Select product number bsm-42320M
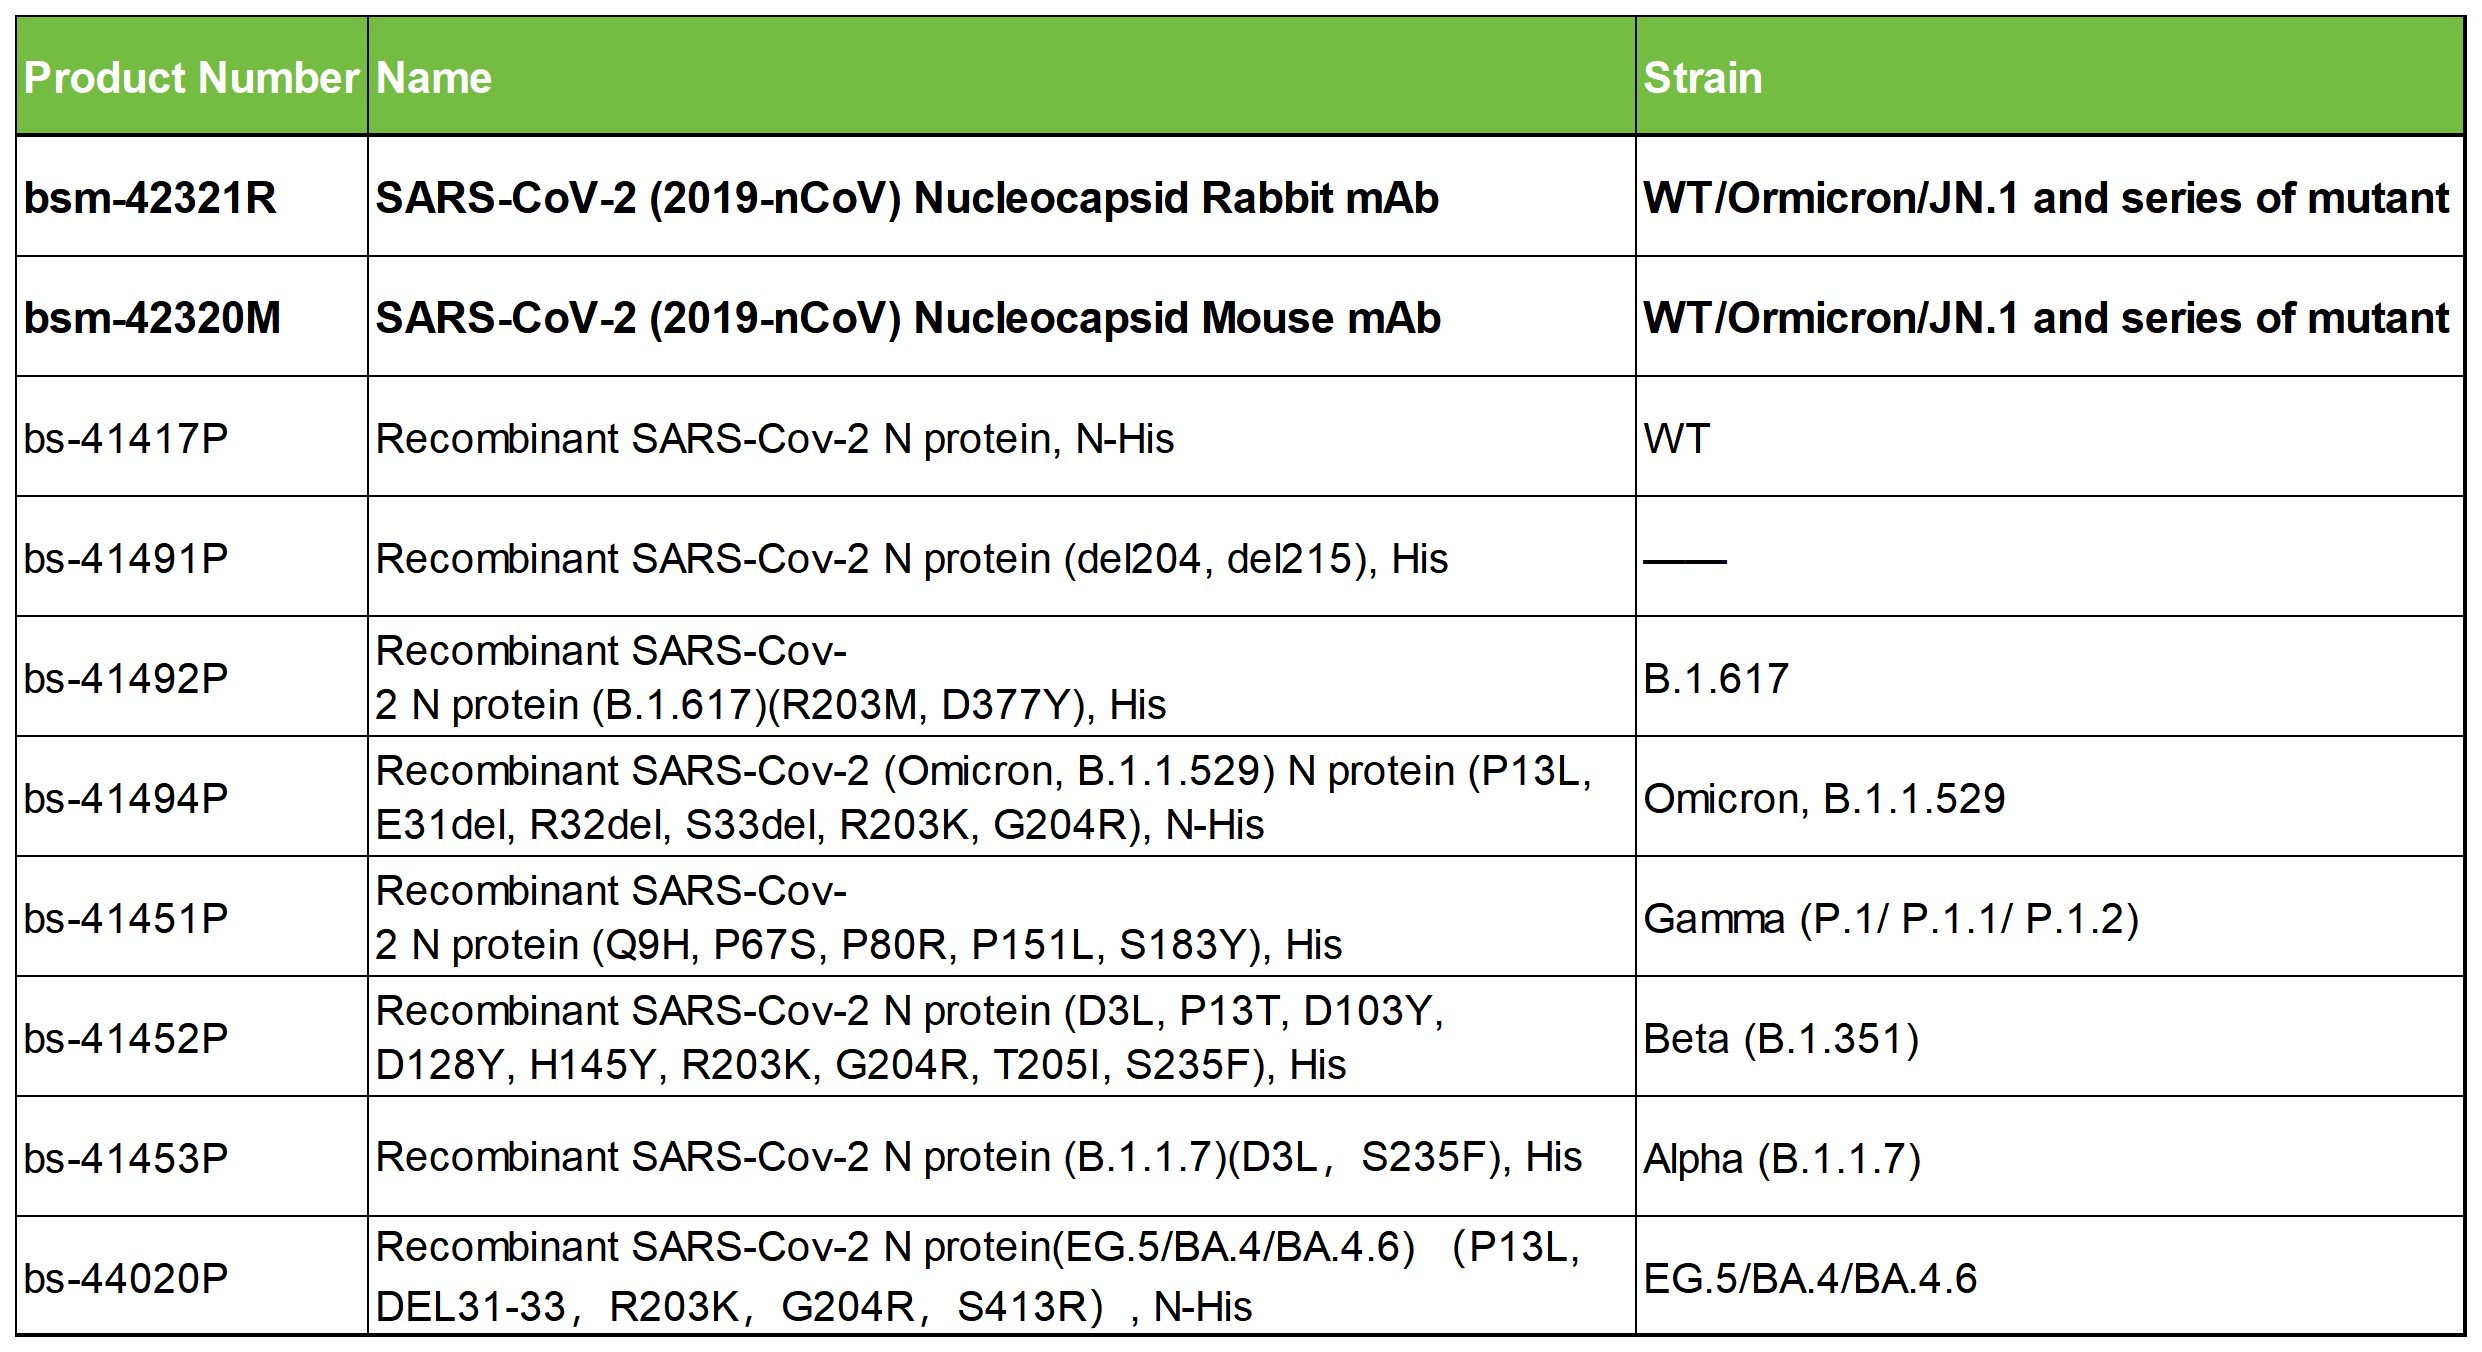This screenshot has height=1352, width=2482. click(x=152, y=318)
